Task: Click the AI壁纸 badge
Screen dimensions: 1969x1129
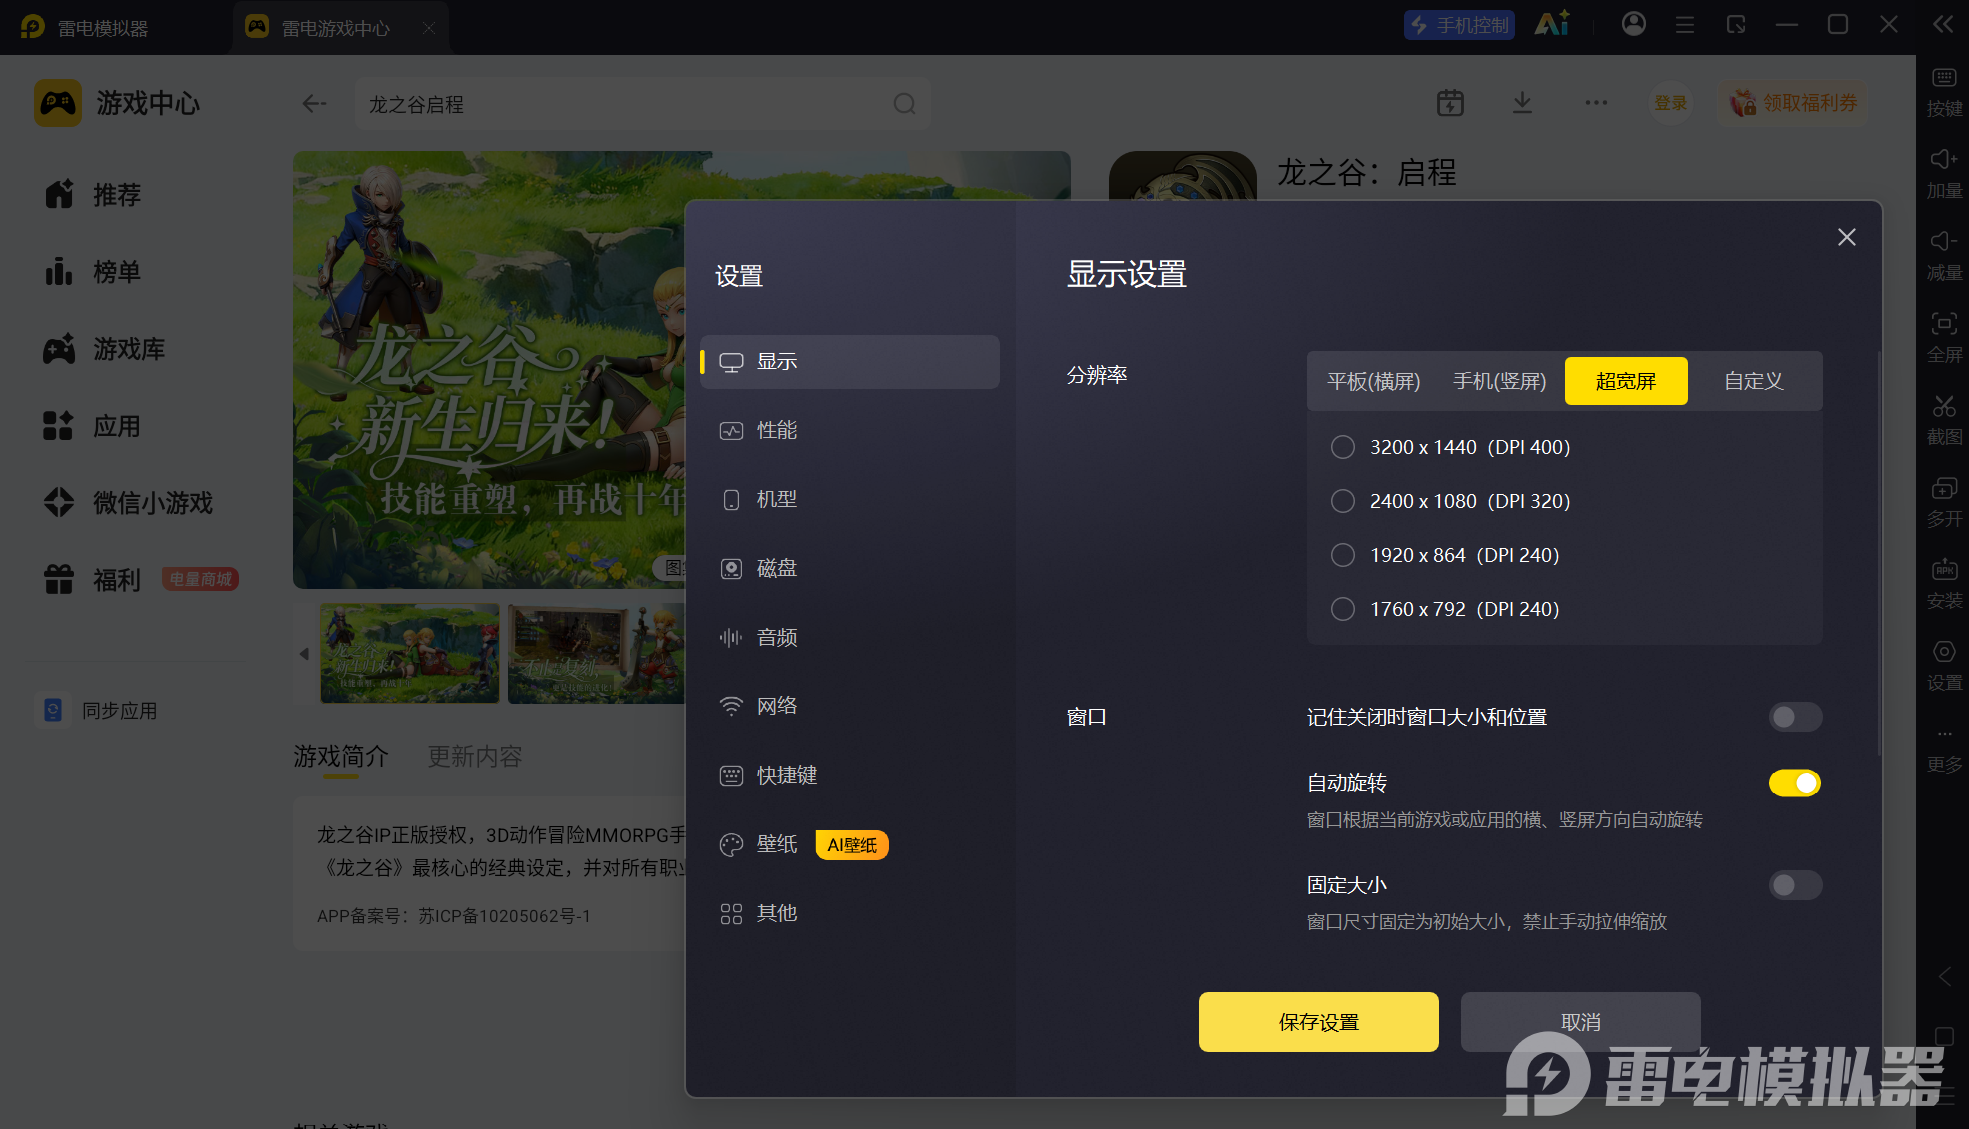Action: click(852, 845)
